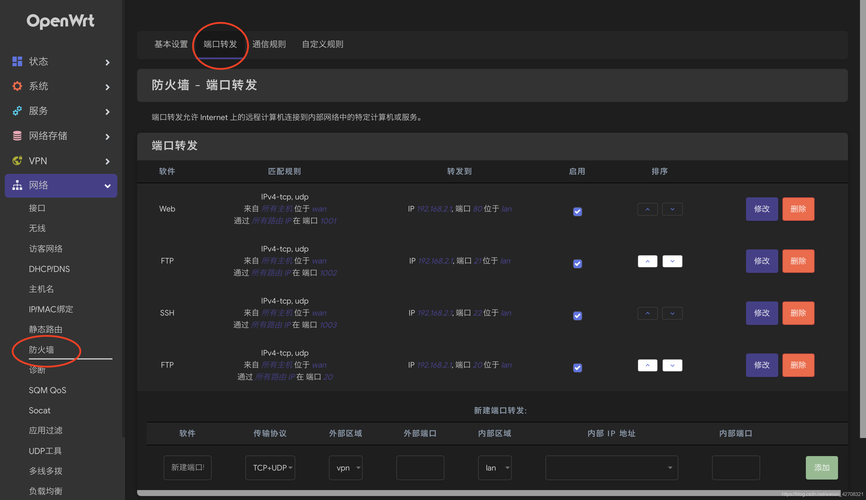The image size is (866, 500).
Task: Click 删除 for the FTP port 20 rule
Action: click(798, 365)
